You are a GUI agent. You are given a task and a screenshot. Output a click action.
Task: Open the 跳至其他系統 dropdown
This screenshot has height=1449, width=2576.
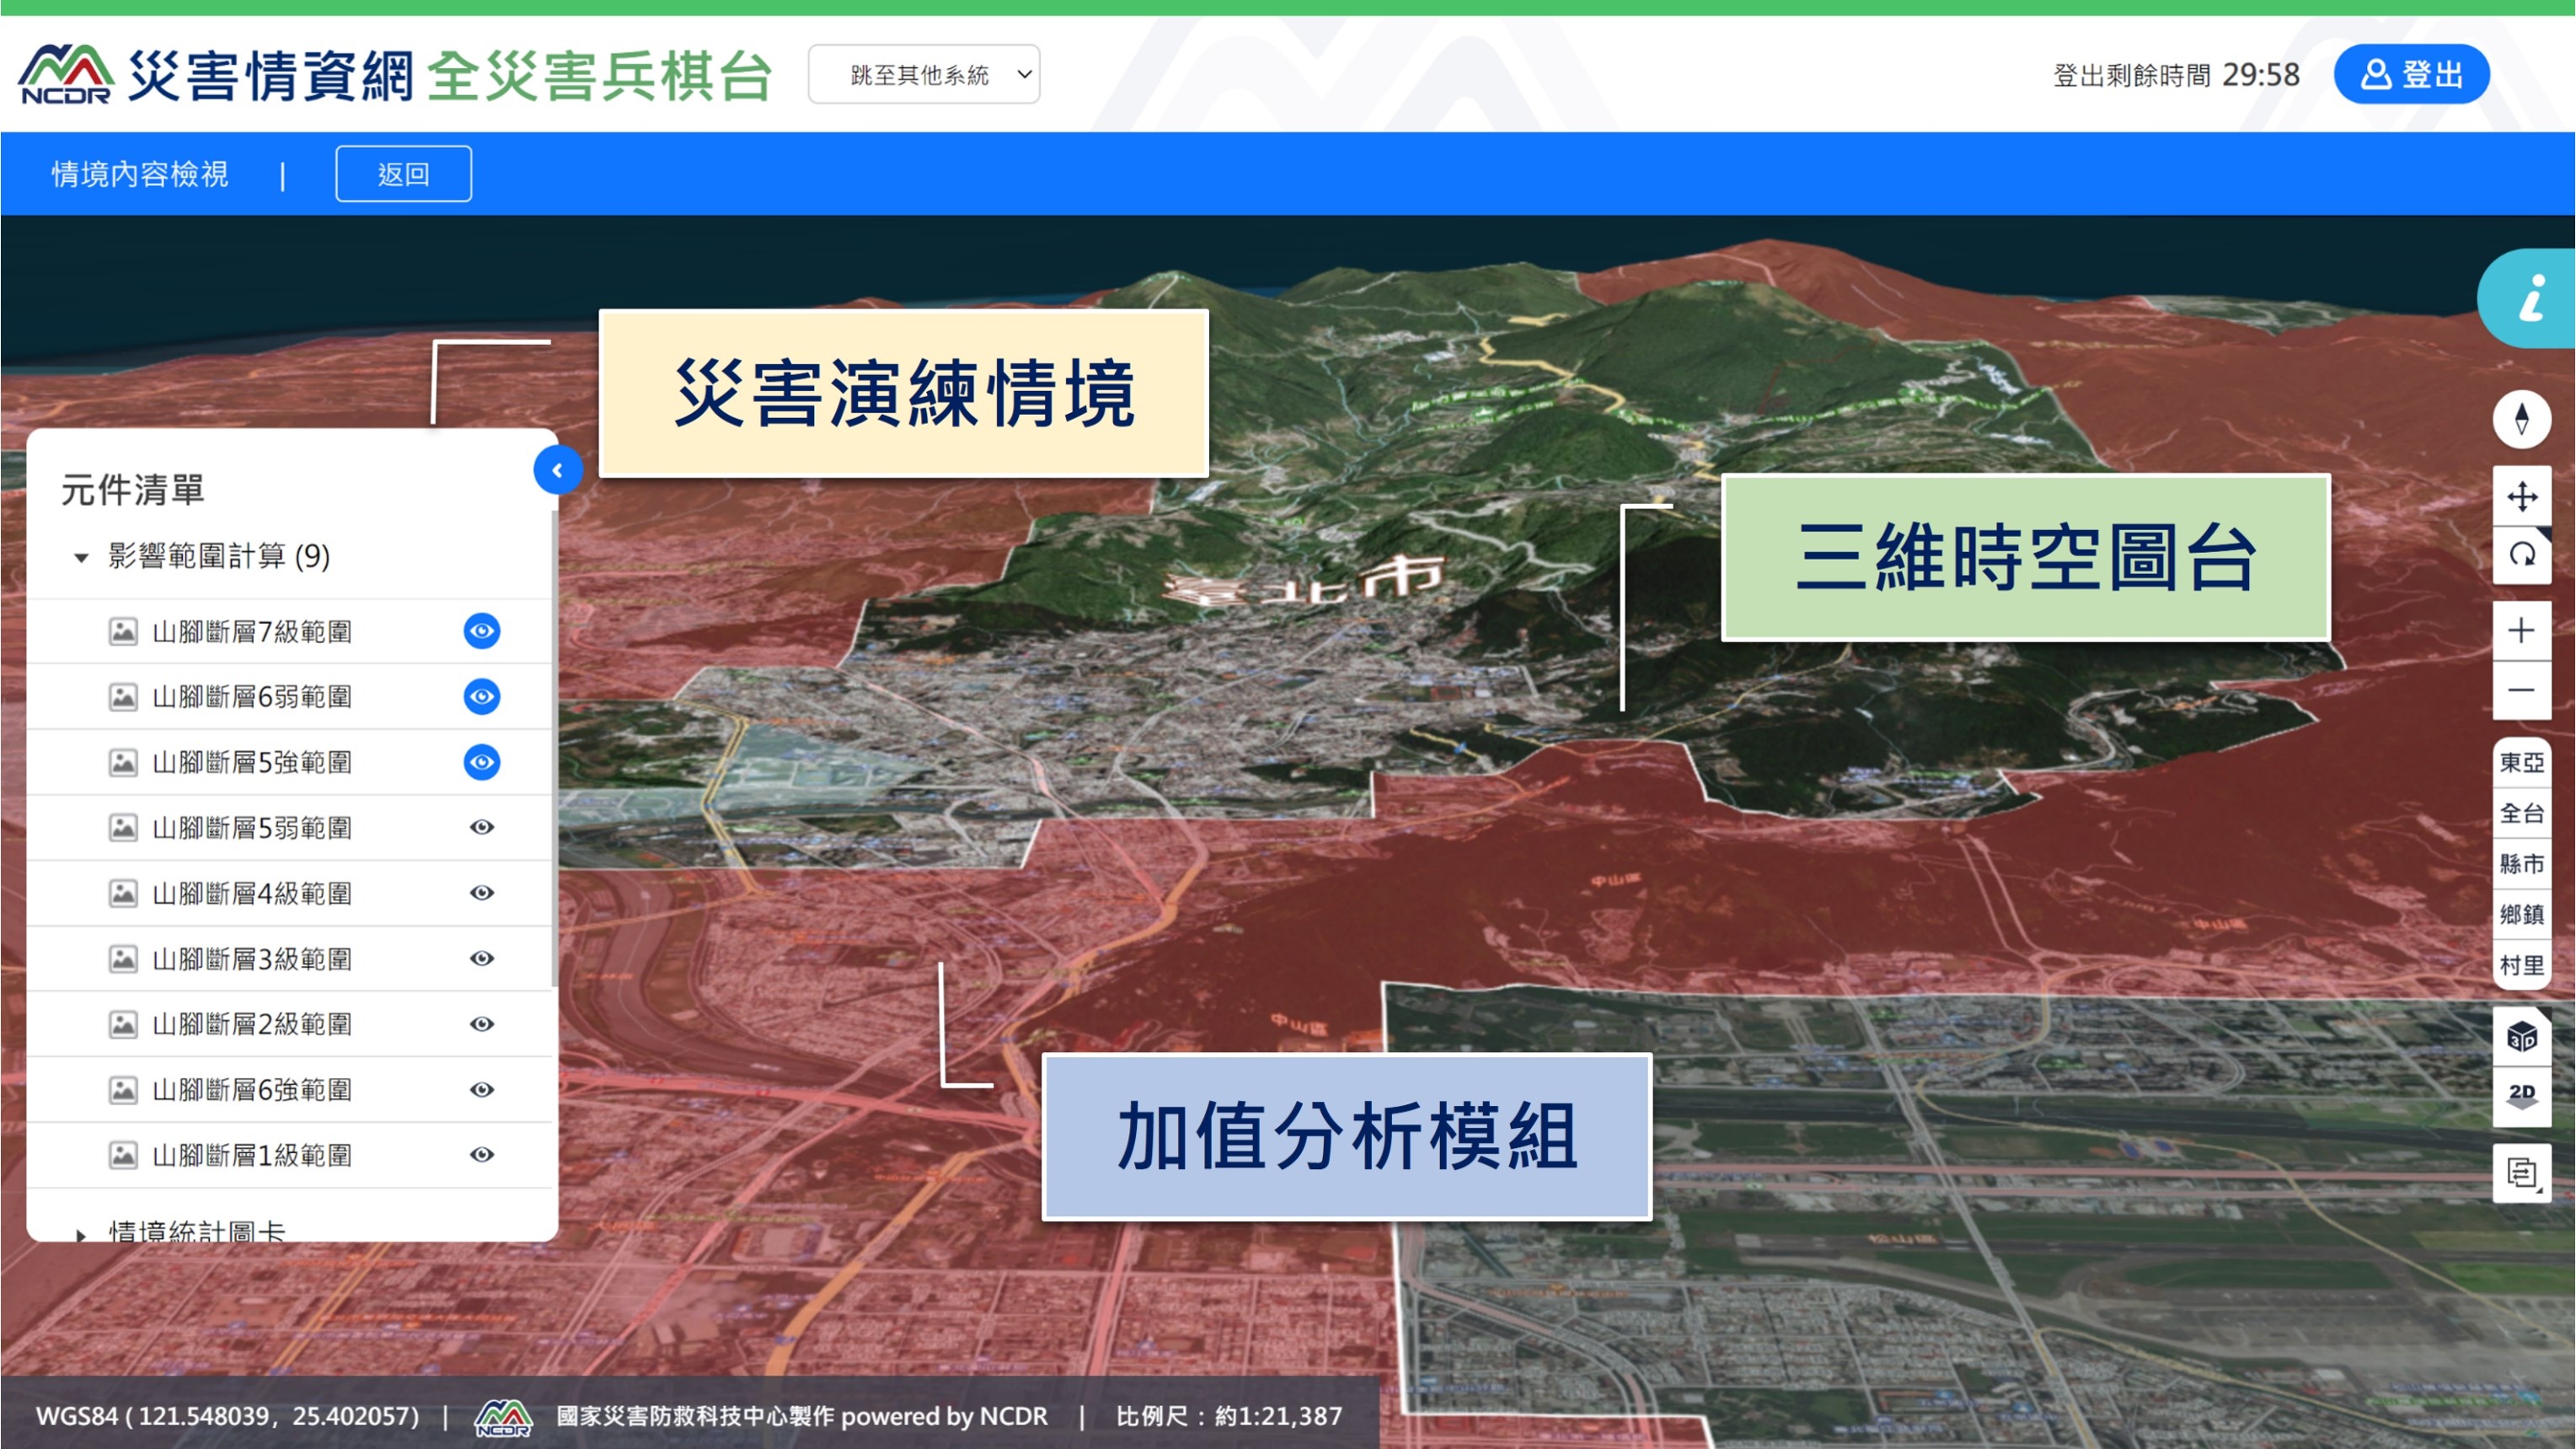(924, 74)
